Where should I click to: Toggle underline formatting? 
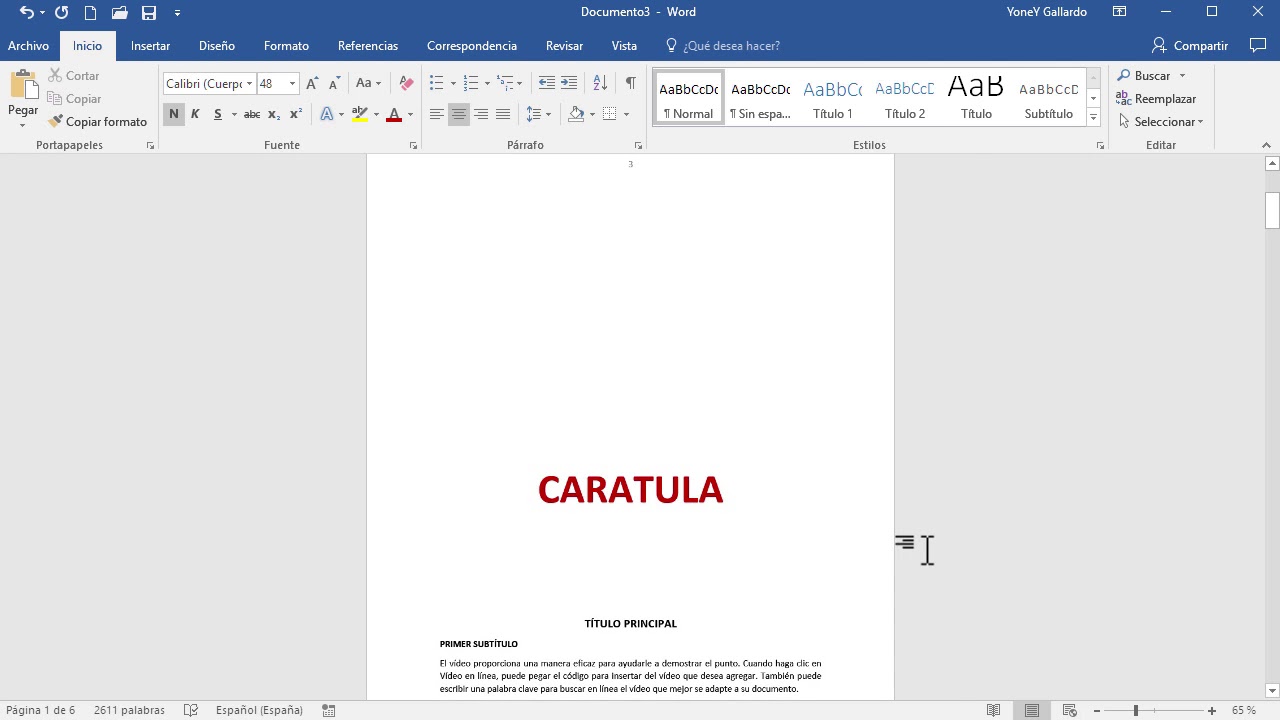point(217,114)
